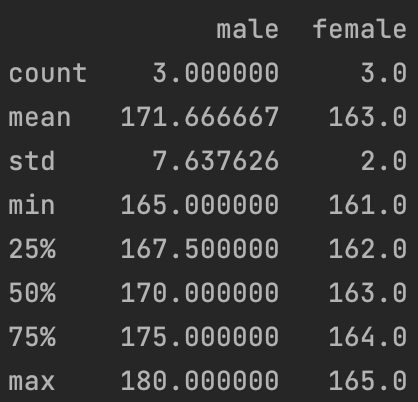The width and height of the screenshot is (418, 402).
Task: Click the male 75% value 175.000000
Action: pyautogui.click(x=199, y=337)
